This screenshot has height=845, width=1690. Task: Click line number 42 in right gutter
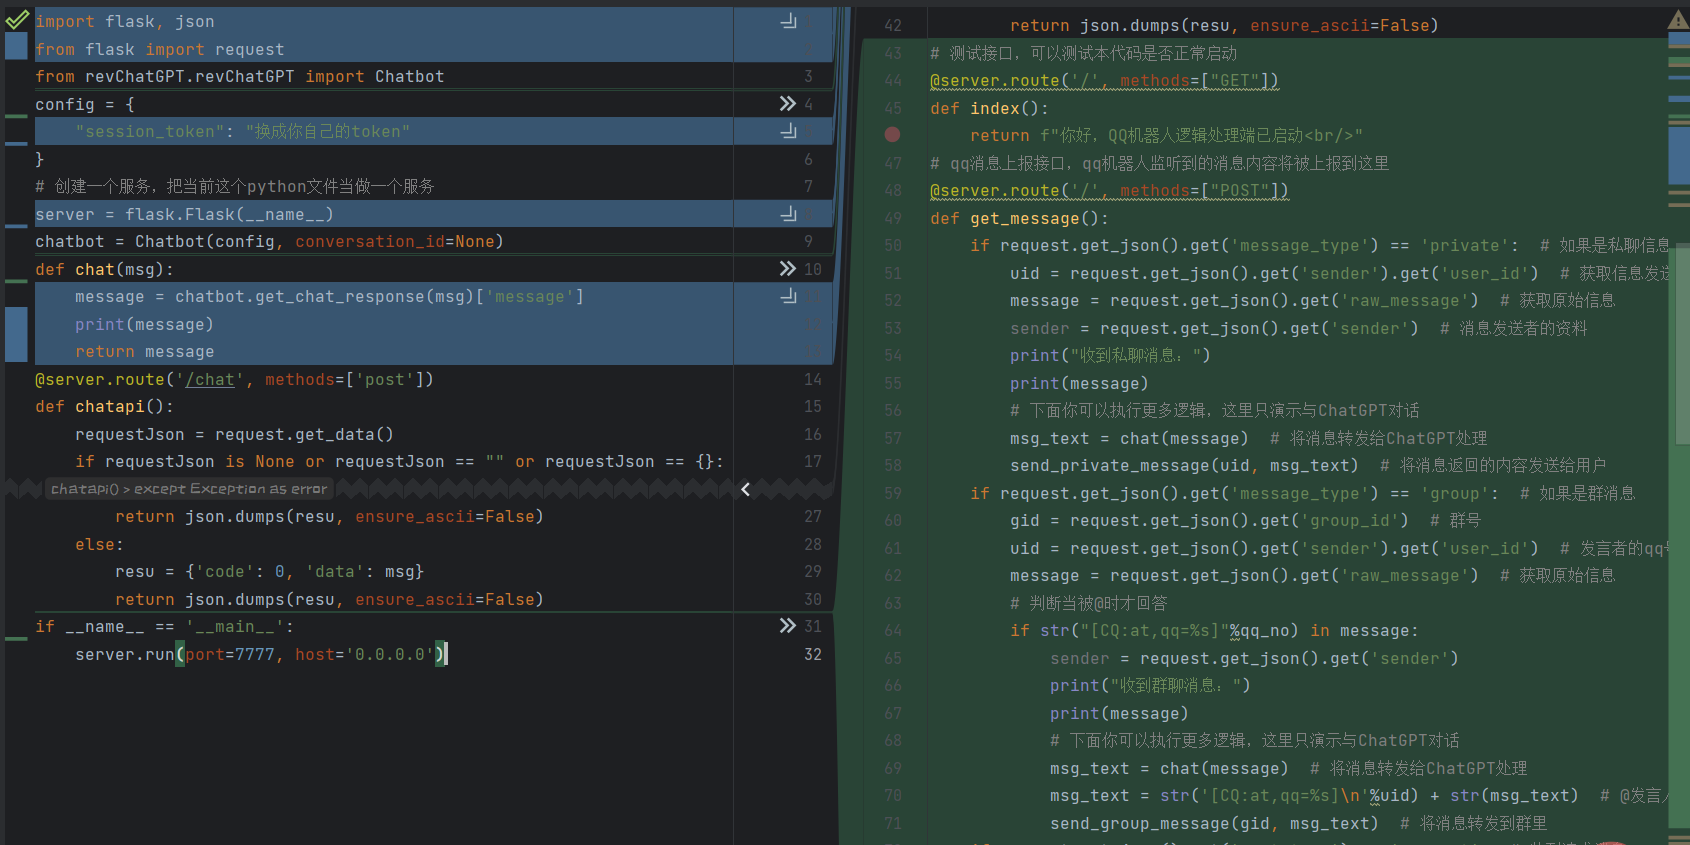point(893,26)
